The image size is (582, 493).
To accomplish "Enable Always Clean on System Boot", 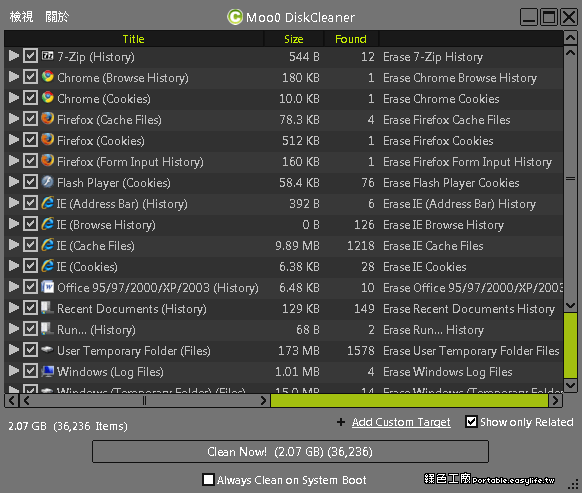I will (x=208, y=479).
